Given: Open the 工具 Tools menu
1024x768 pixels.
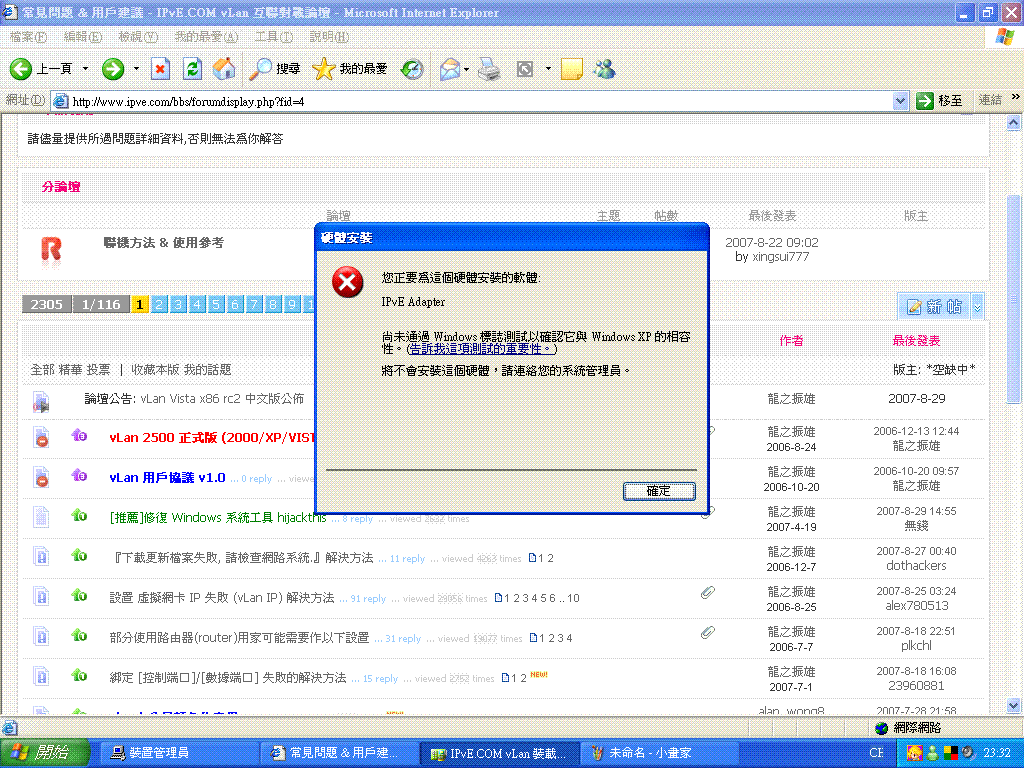Looking at the screenshot, I should tap(273, 37).
